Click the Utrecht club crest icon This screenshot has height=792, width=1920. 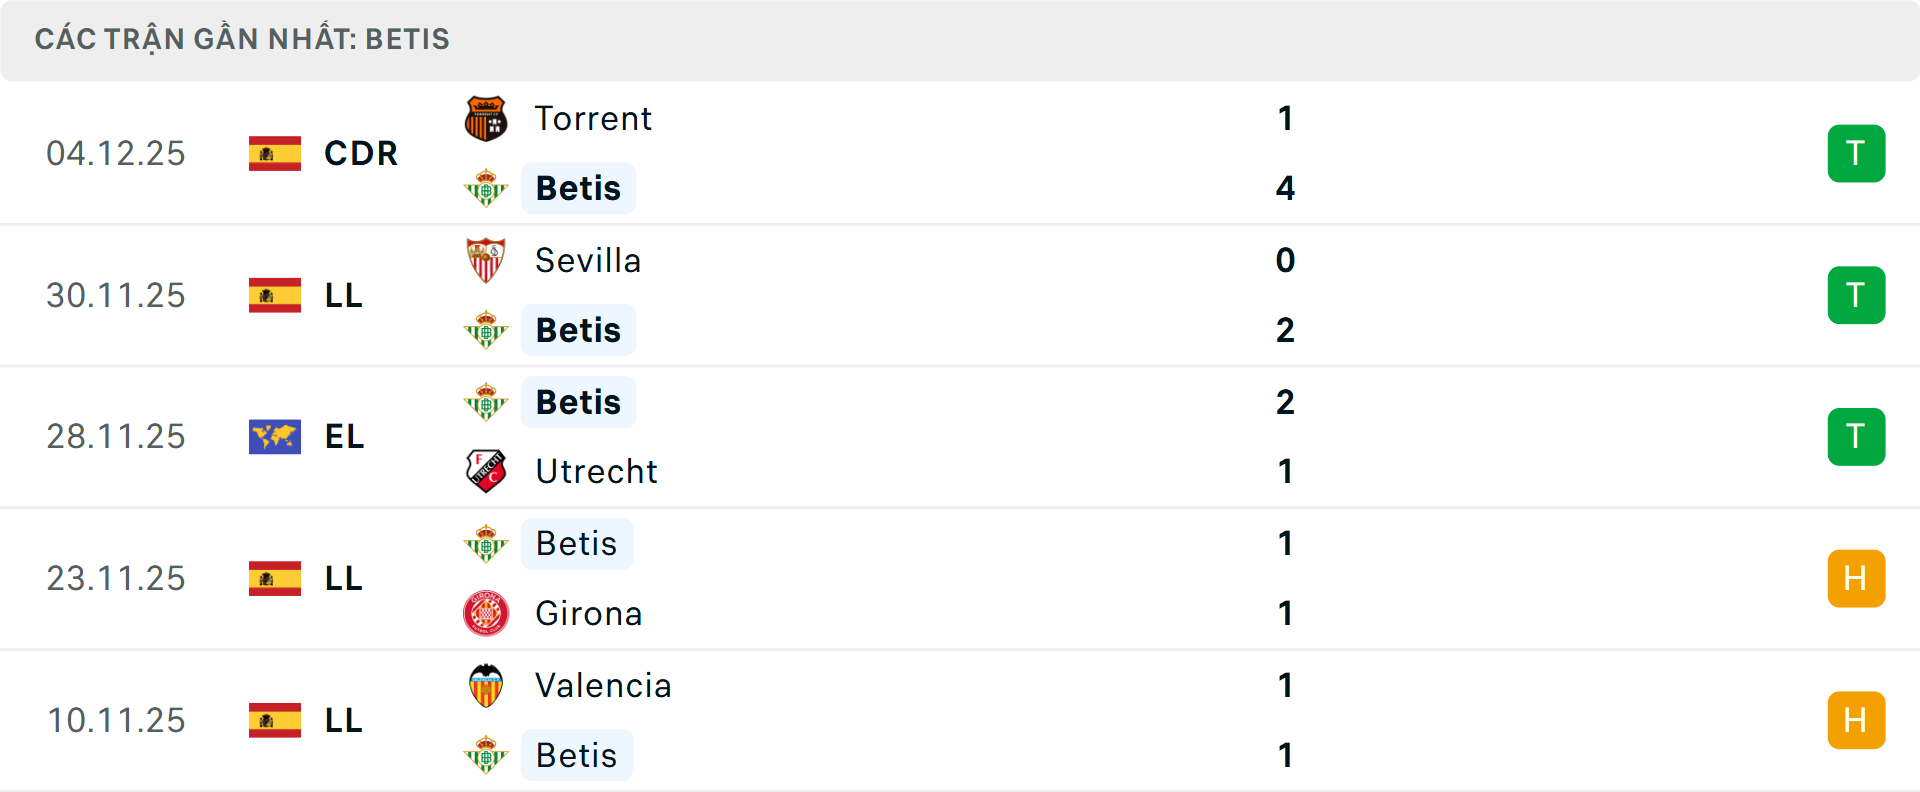click(x=486, y=471)
